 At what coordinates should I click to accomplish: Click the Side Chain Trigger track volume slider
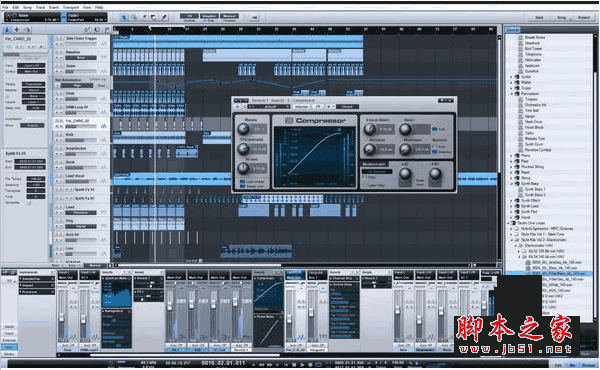pyautogui.click(x=81, y=44)
